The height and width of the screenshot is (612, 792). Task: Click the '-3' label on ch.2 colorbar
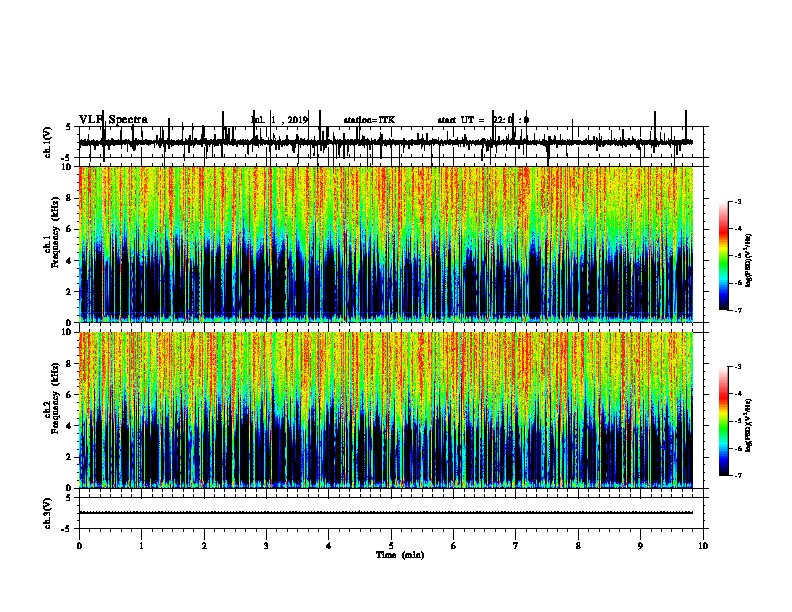737,367
